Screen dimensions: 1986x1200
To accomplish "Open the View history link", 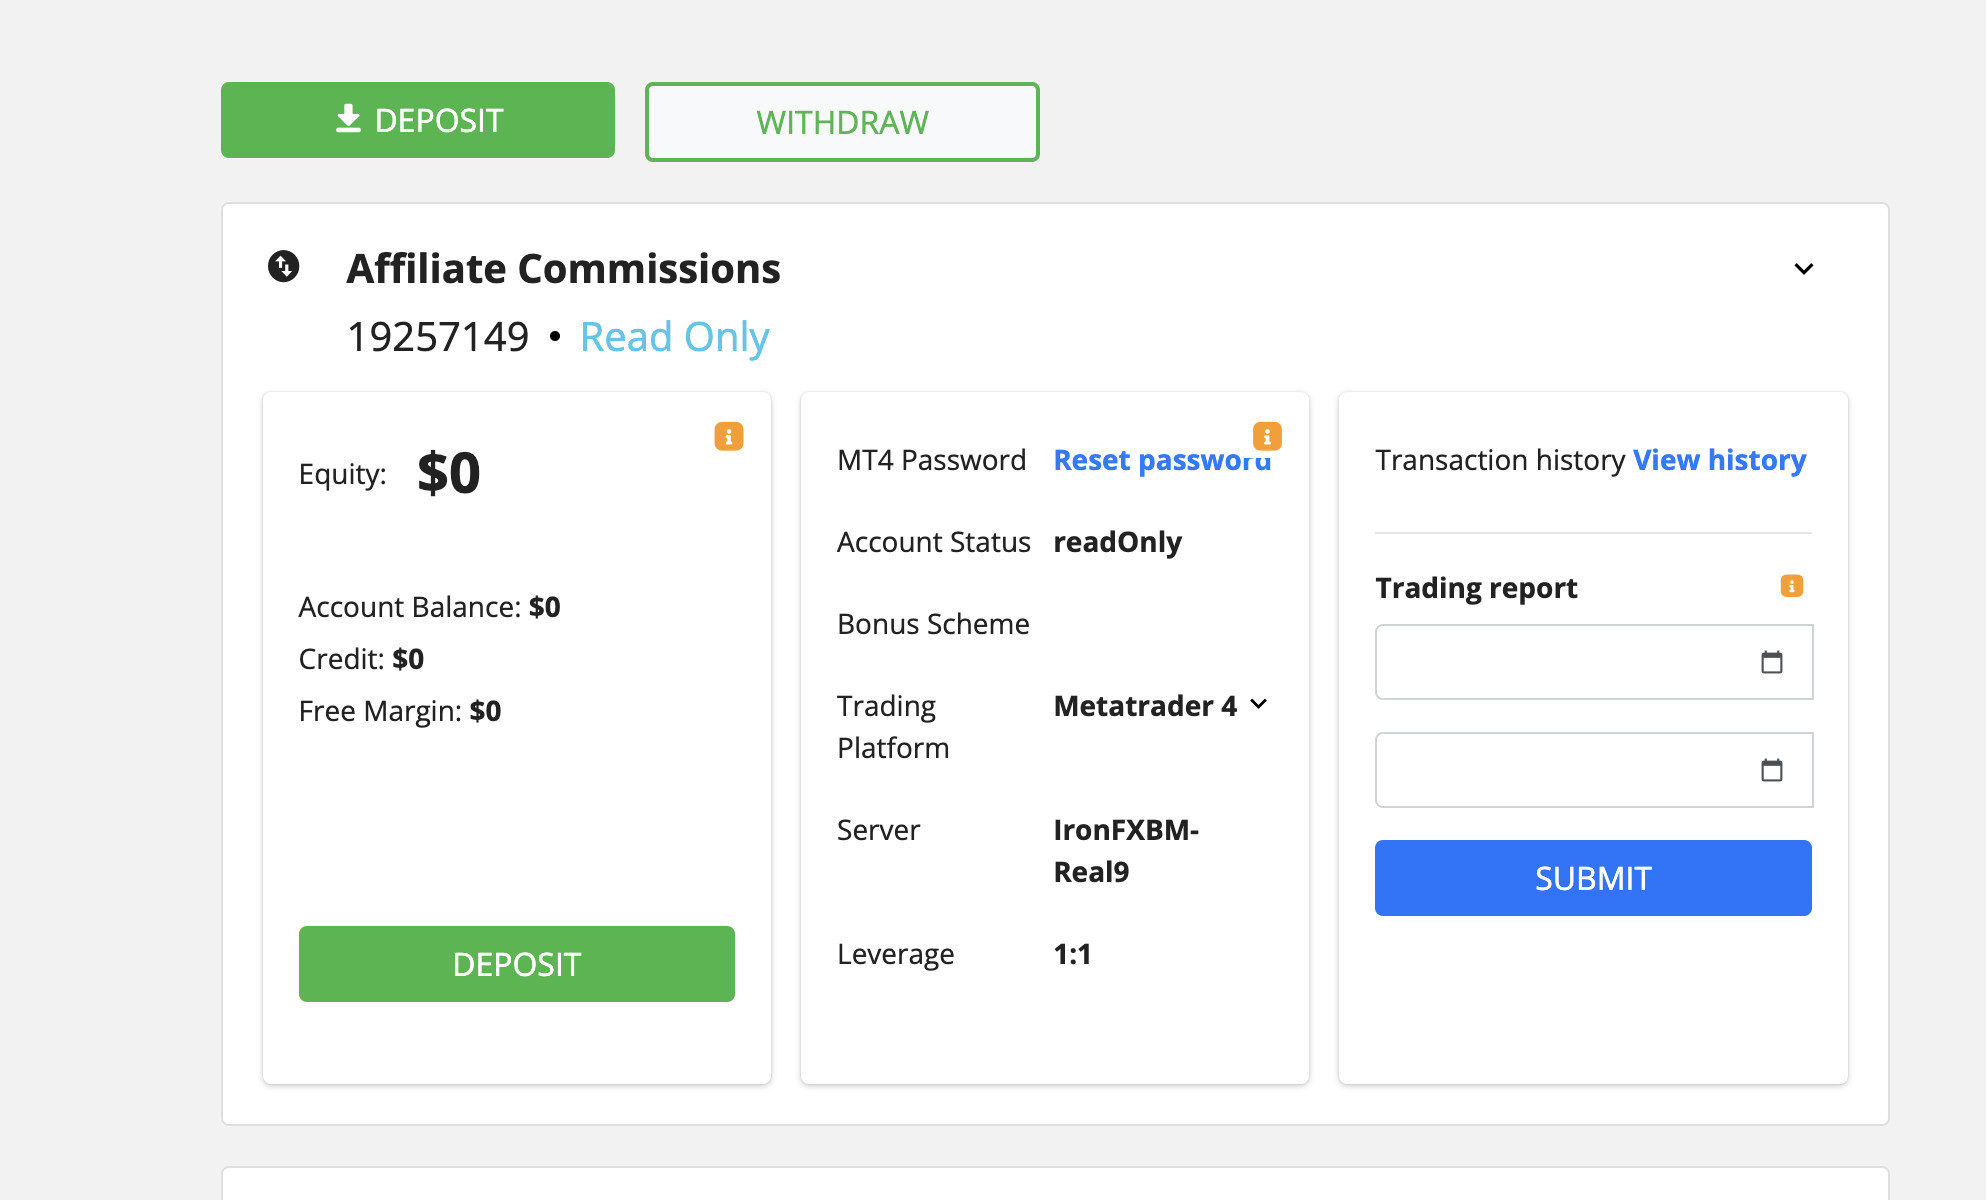I will [x=1719, y=460].
